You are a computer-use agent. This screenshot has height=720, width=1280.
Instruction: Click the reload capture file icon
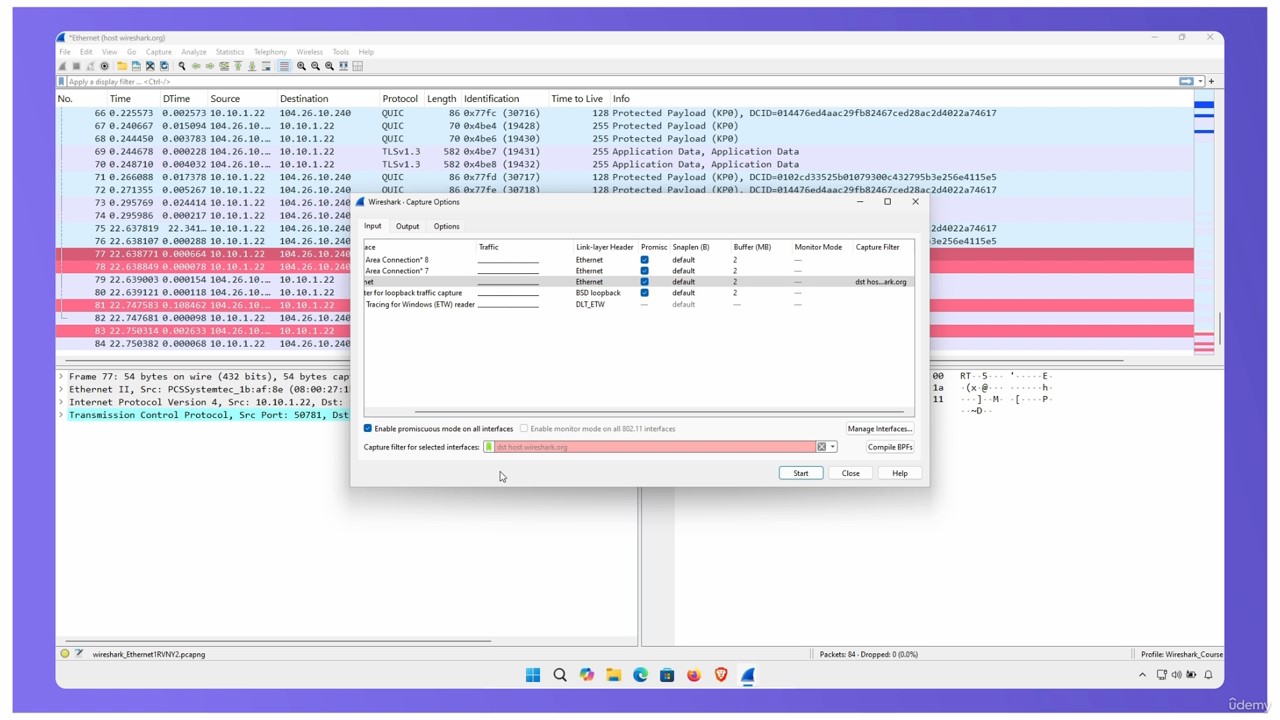(164, 66)
